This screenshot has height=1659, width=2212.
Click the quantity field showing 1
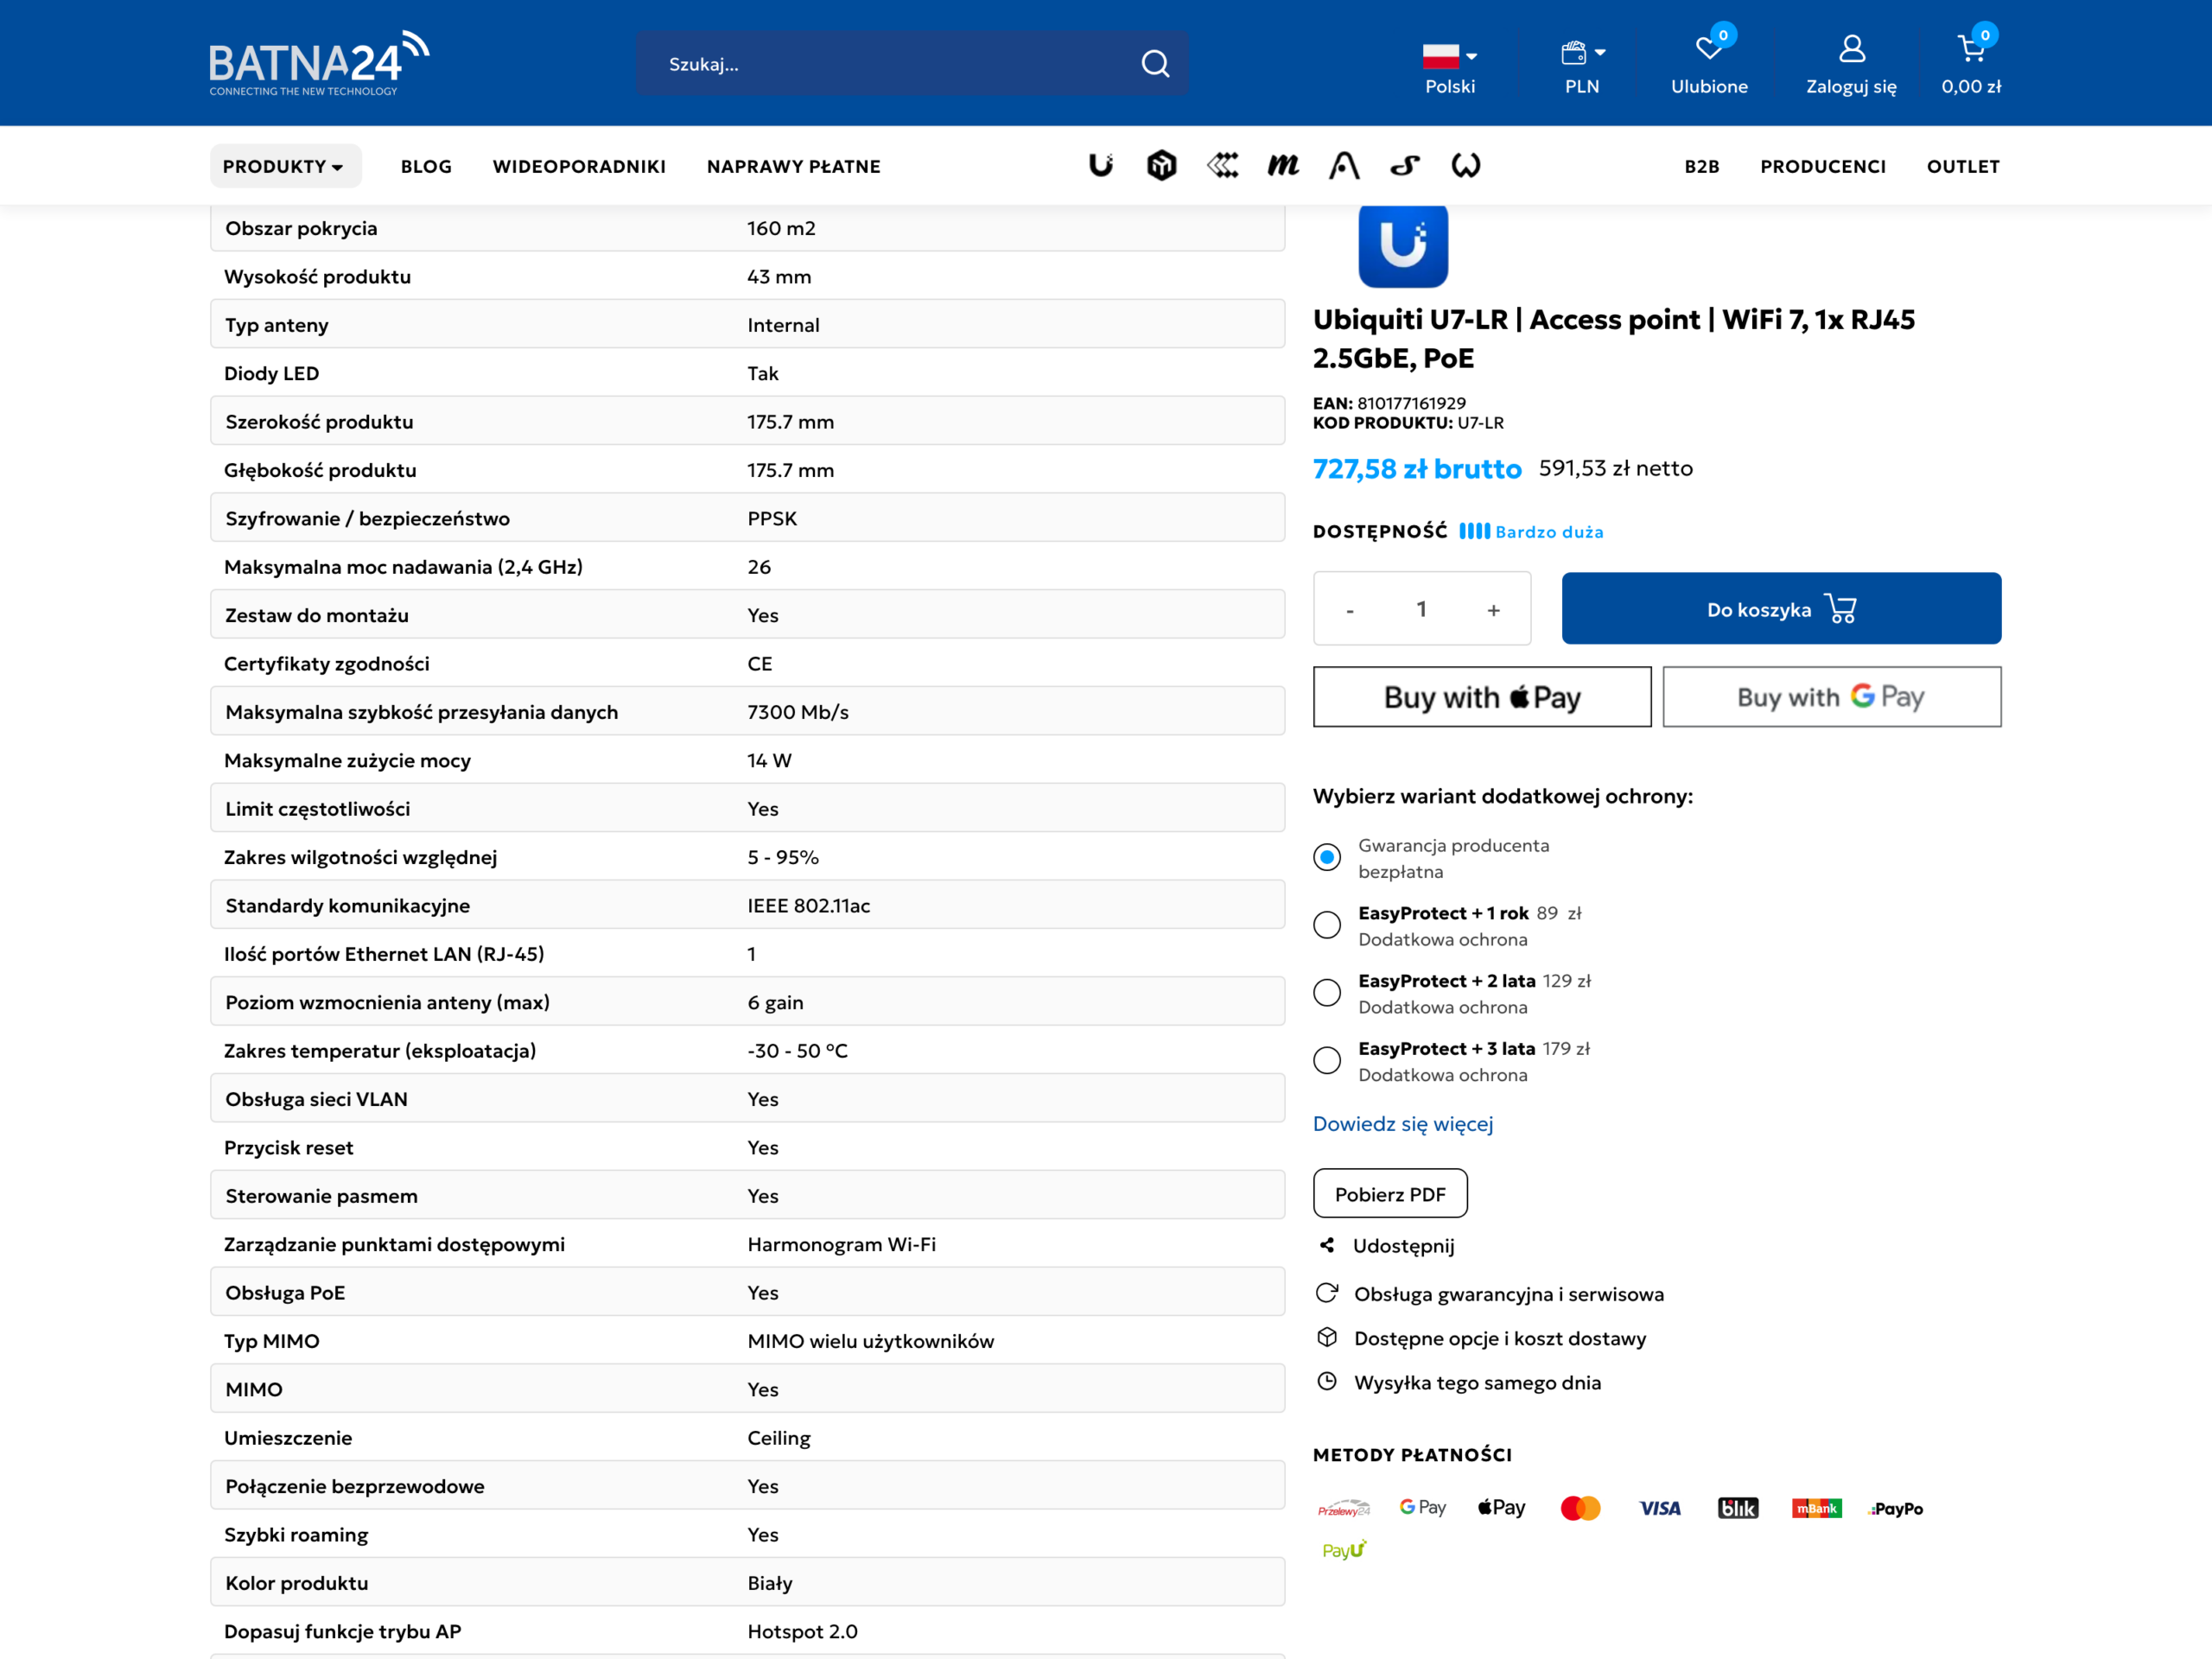click(x=1421, y=608)
